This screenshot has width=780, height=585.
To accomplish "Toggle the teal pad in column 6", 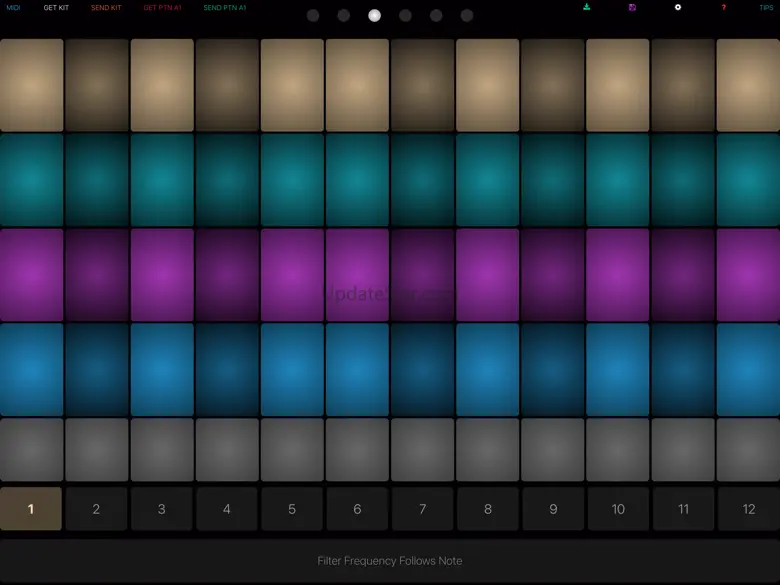I will tap(357, 180).
